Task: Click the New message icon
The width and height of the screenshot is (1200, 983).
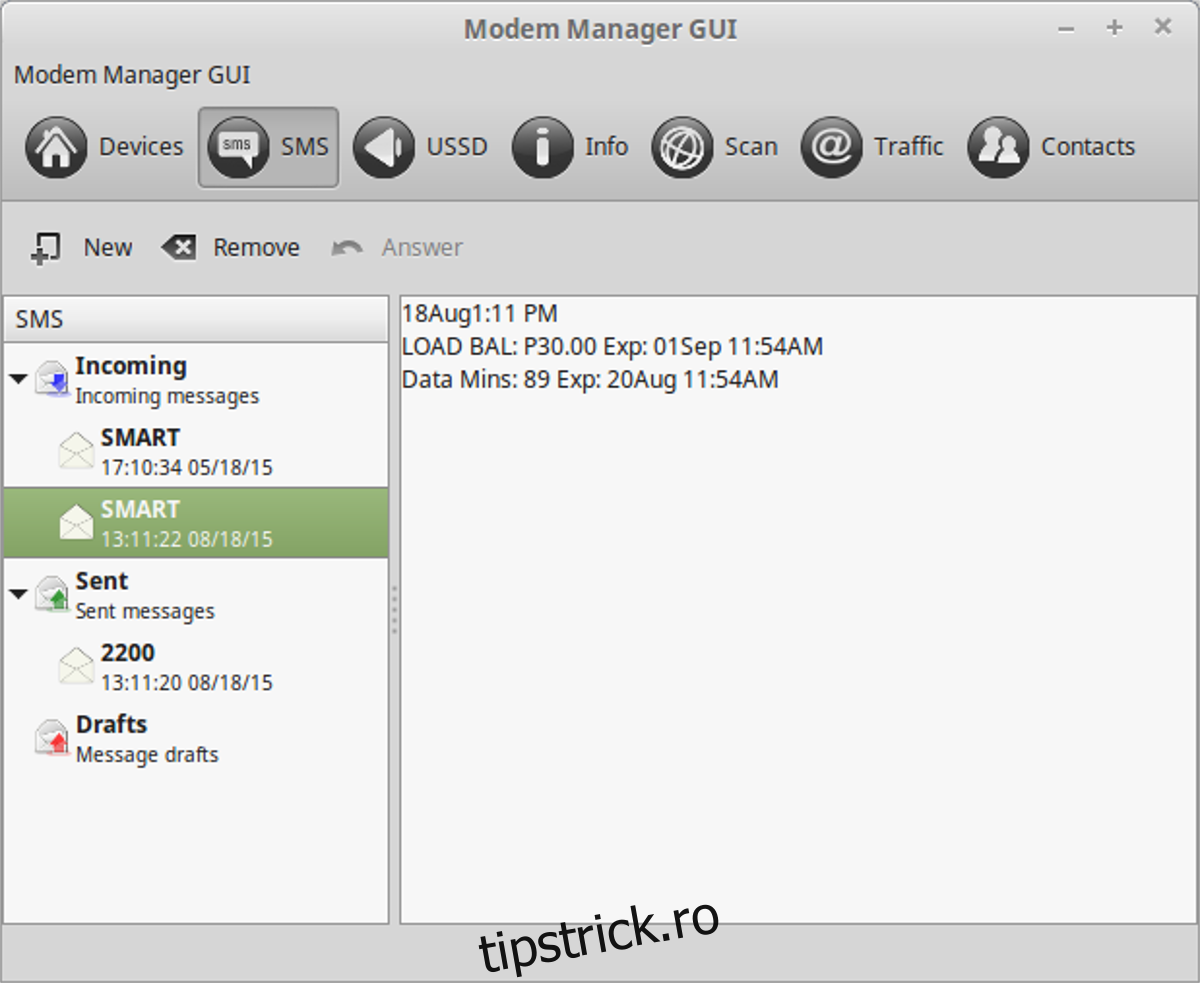Action: click(46, 248)
